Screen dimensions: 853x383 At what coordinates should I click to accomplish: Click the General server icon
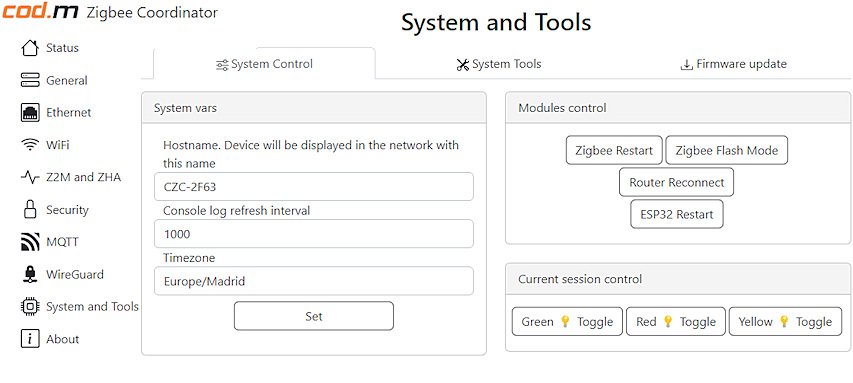[x=30, y=80]
